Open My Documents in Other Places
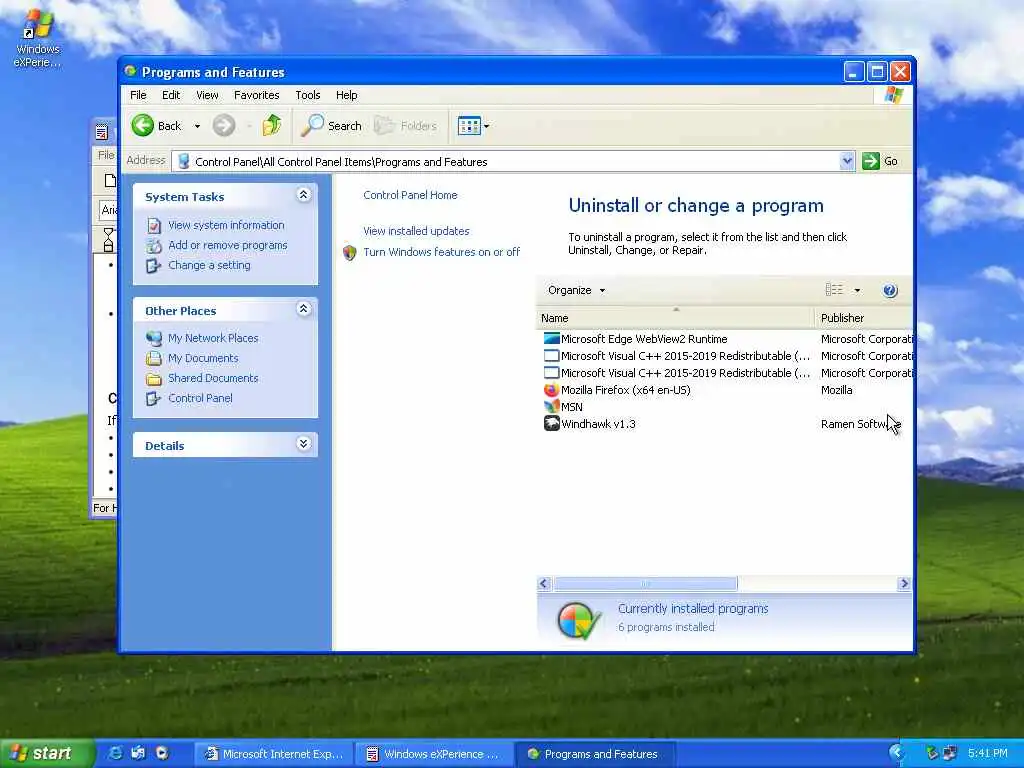The height and width of the screenshot is (768, 1024). pyautogui.click(x=203, y=359)
